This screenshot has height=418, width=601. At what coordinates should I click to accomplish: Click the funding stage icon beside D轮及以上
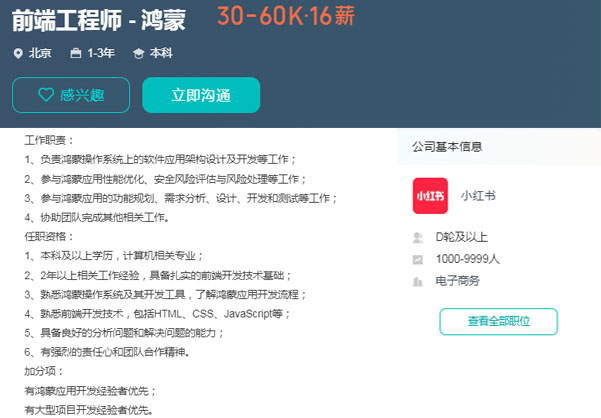pyautogui.click(x=417, y=238)
